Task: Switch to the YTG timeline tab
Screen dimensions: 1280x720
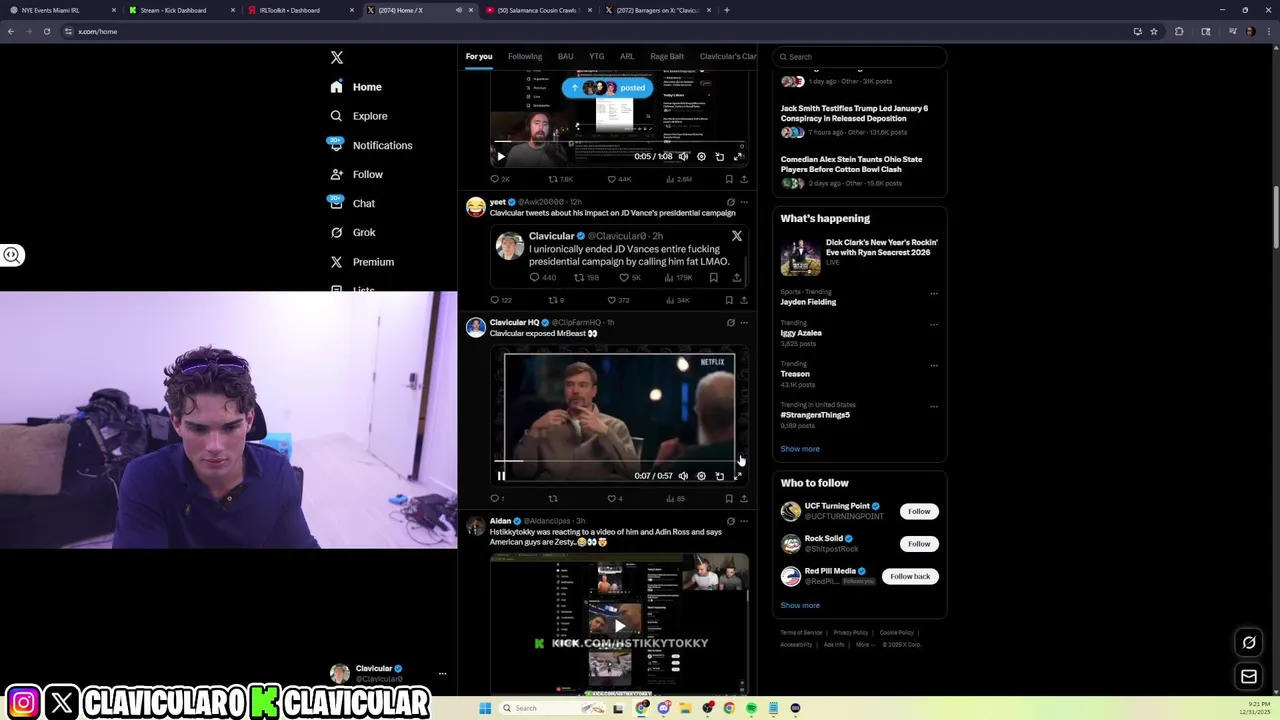Action: point(597,57)
